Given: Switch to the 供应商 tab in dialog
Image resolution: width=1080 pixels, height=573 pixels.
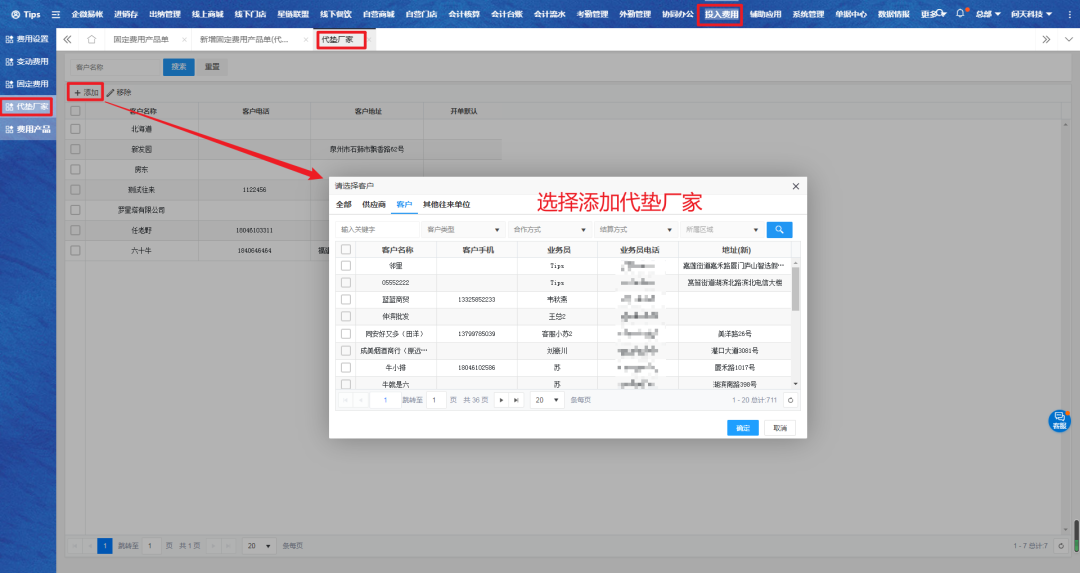Looking at the screenshot, I should pos(374,204).
